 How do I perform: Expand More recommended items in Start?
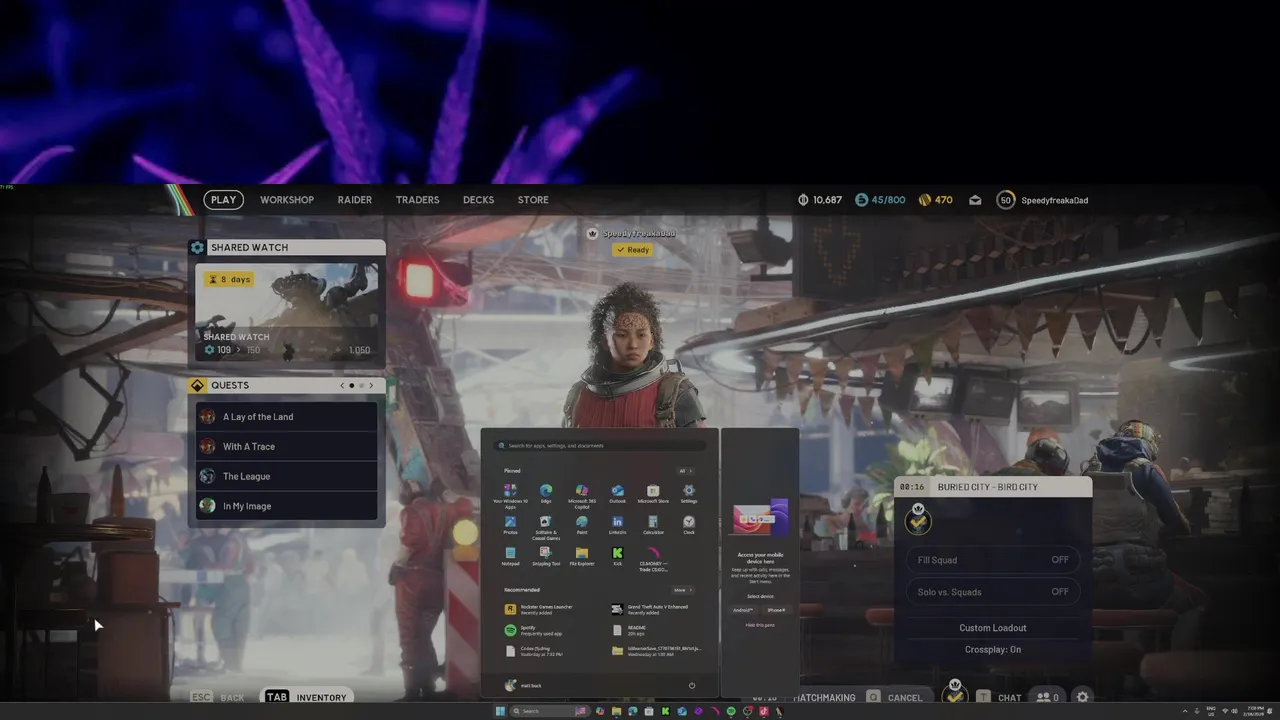click(683, 590)
